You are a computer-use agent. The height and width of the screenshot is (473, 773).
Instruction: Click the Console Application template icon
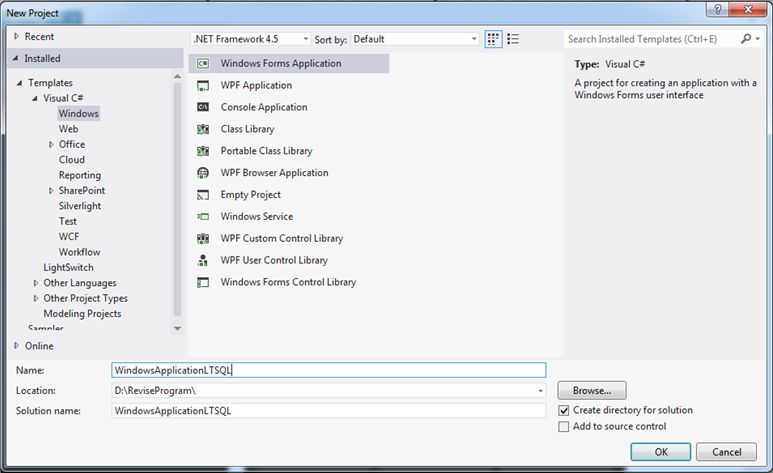pos(203,107)
